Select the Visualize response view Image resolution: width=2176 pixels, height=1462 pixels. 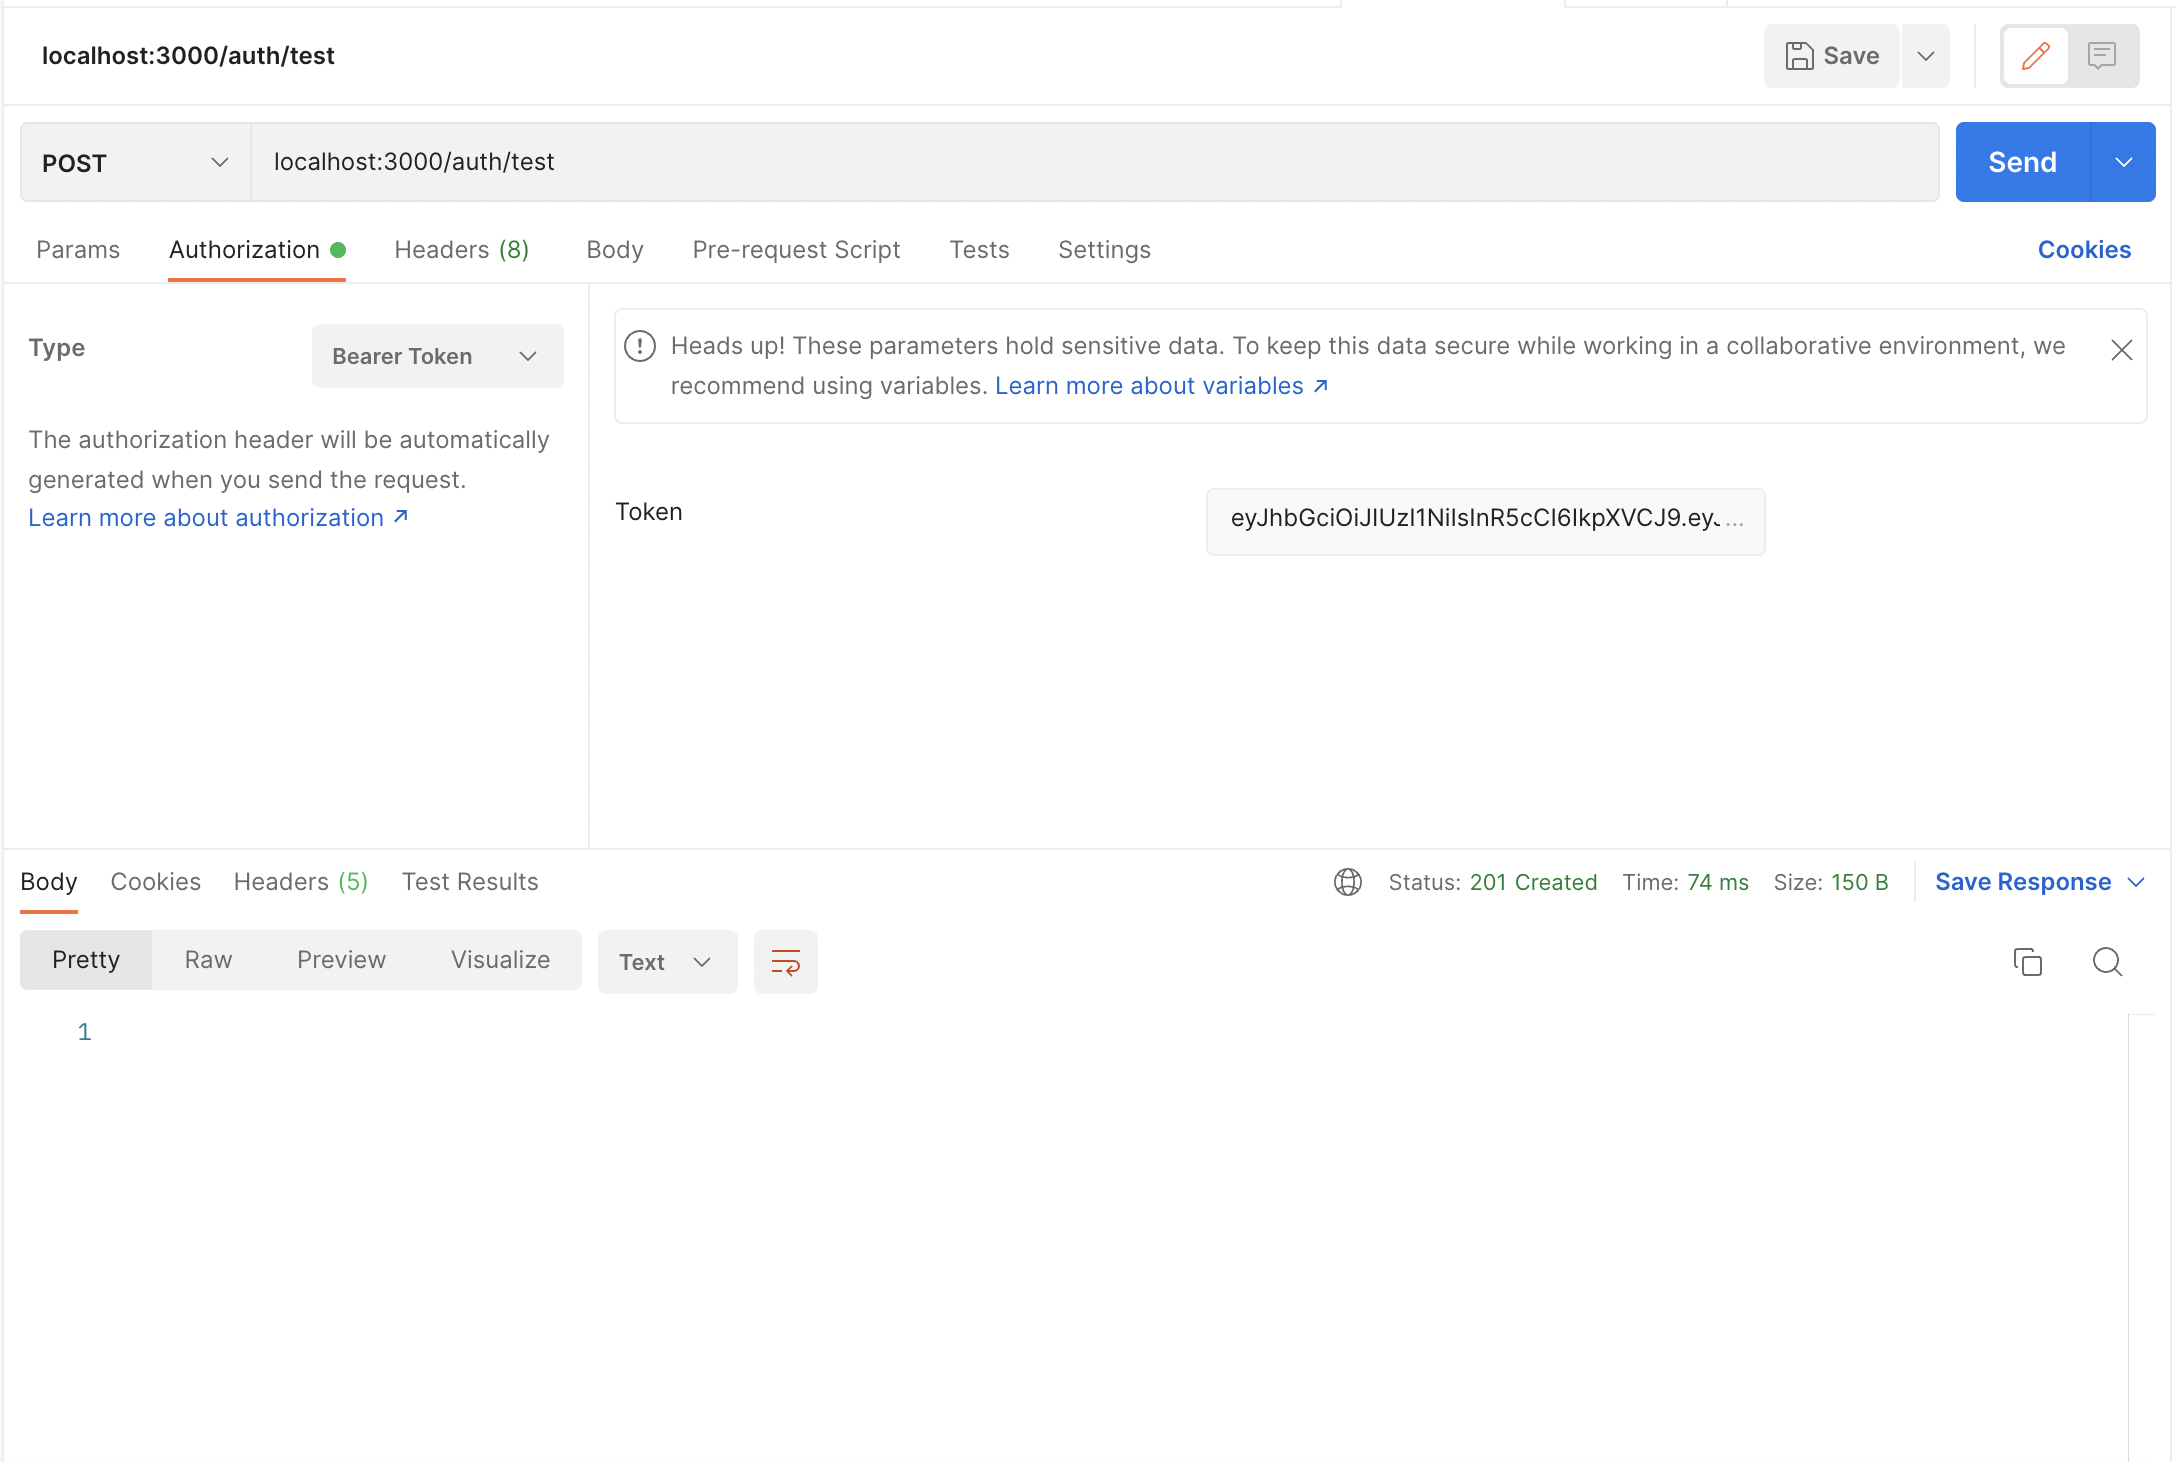500,960
